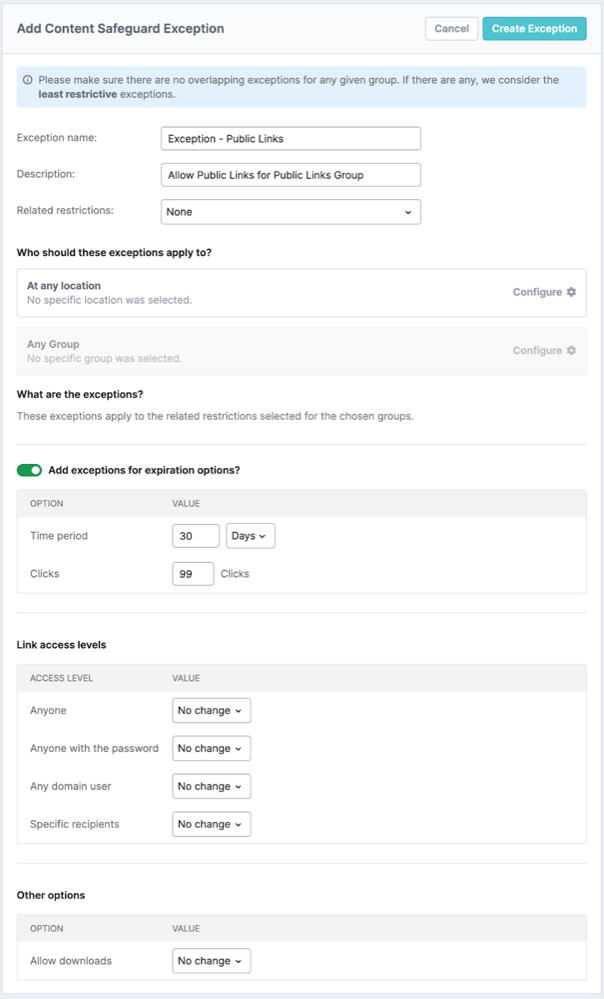604x999 pixels.
Task: Open the Allow downloads dropdown
Action: click(x=211, y=961)
